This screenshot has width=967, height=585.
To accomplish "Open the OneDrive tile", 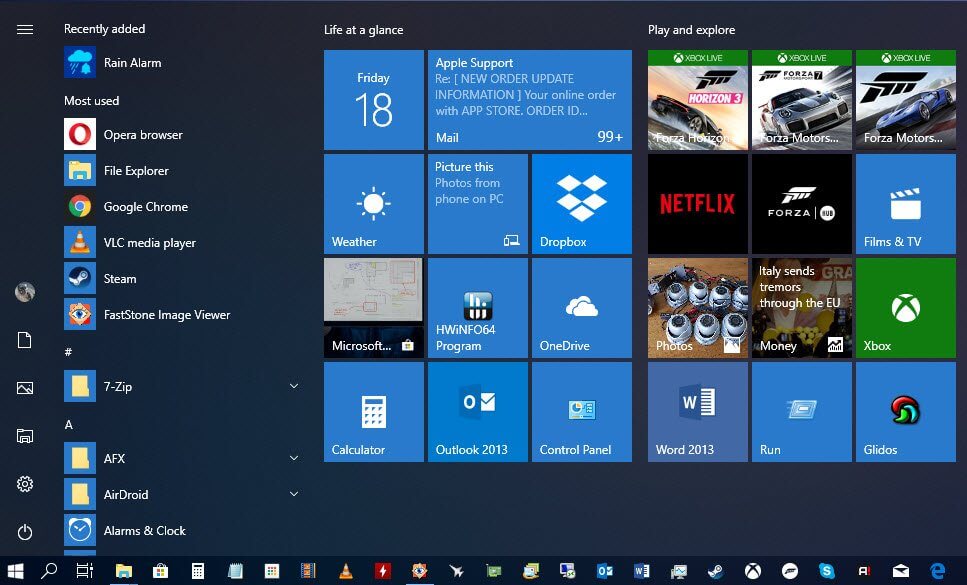I will click(581, 308).
